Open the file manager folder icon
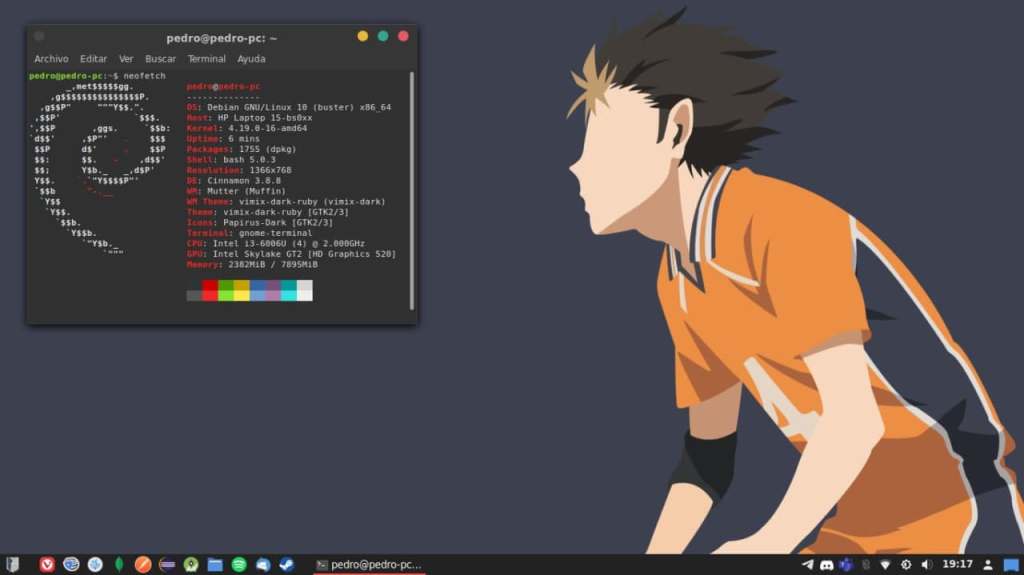Image resolution: width=1024 pixels, height=575 pixels. point(215,565)
